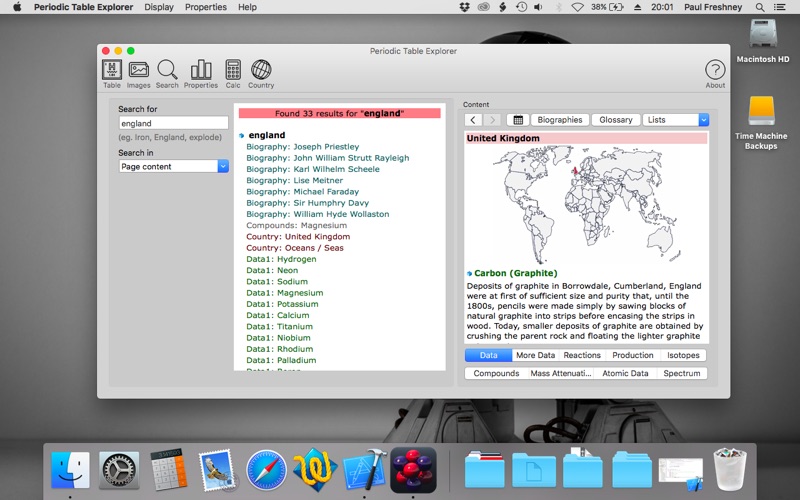Go back with the left arrow button
800x500 pixels.
coord(474,120)
